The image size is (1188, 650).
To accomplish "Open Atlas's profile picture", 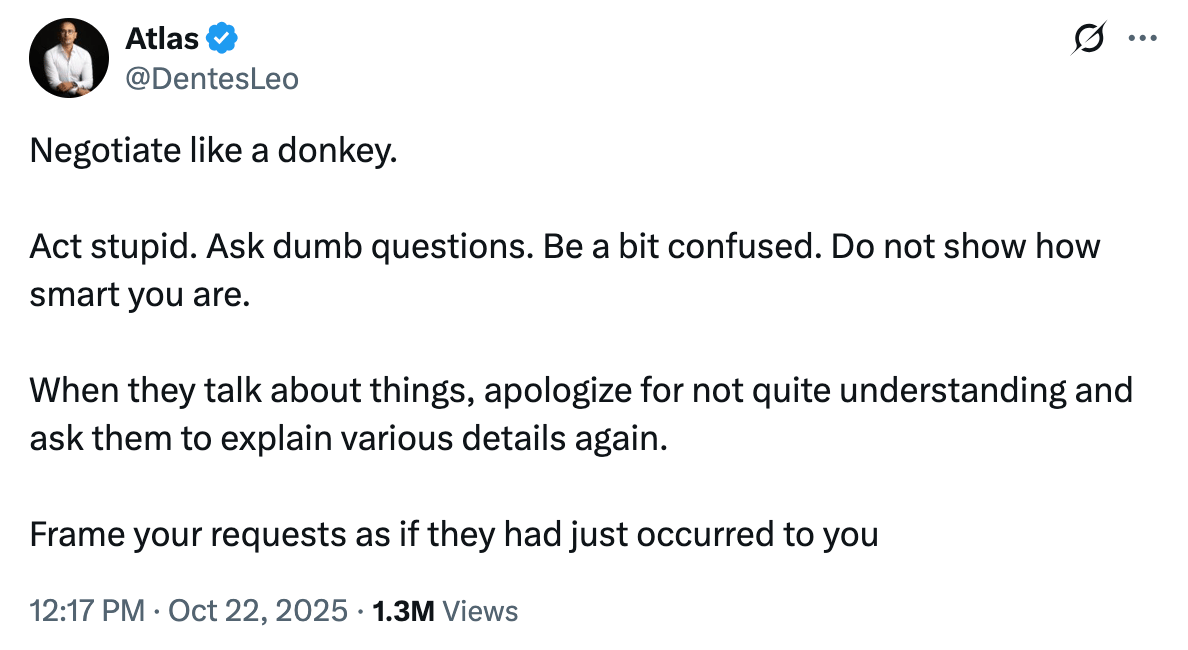I will [69, 58].
